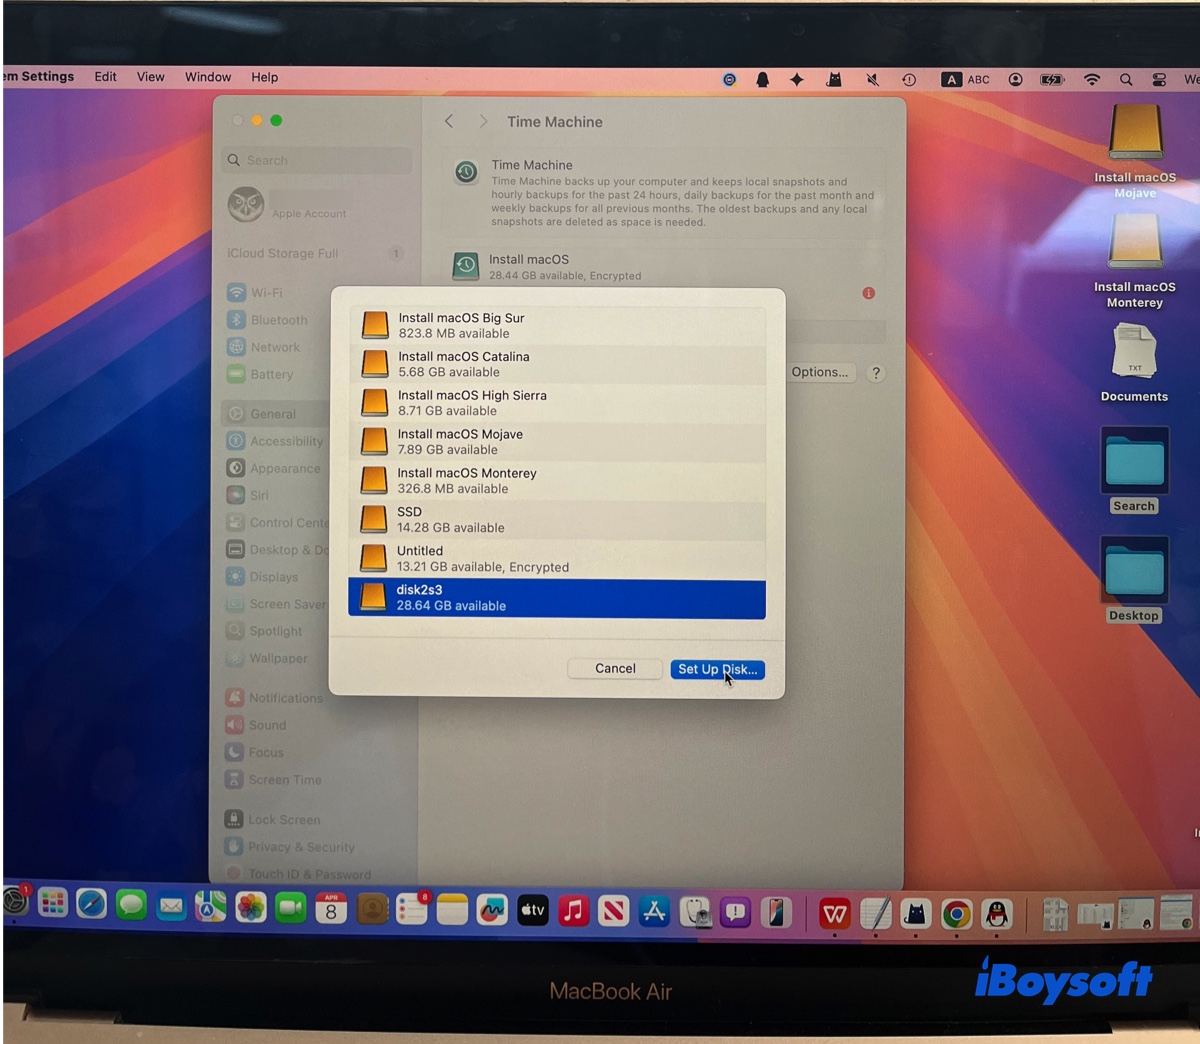
Task: Open QQ from the Dock
Action: (996, 912)
